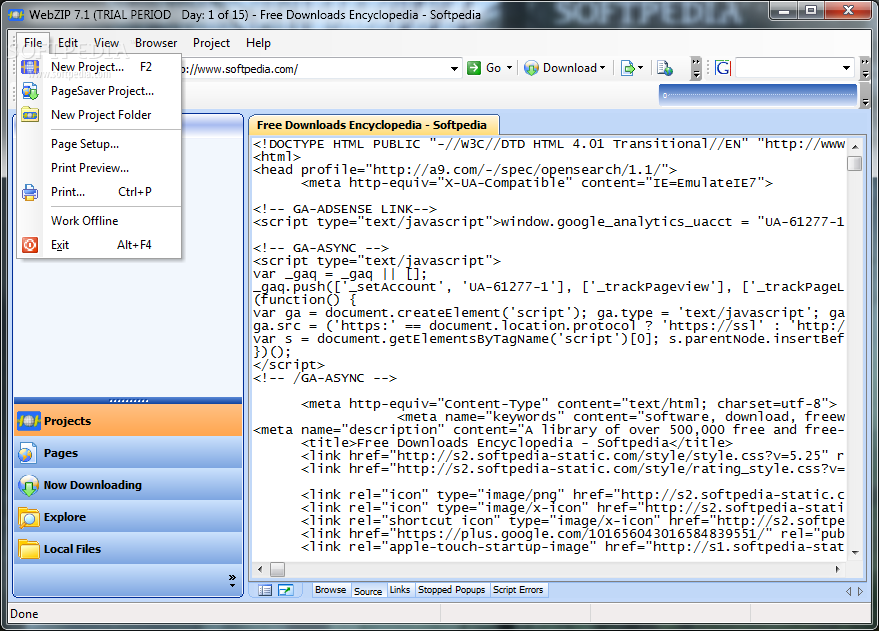This screenshot has width=879, height=631.
Task: Click the green Go arrow icon
Action: tap(474, 68)
